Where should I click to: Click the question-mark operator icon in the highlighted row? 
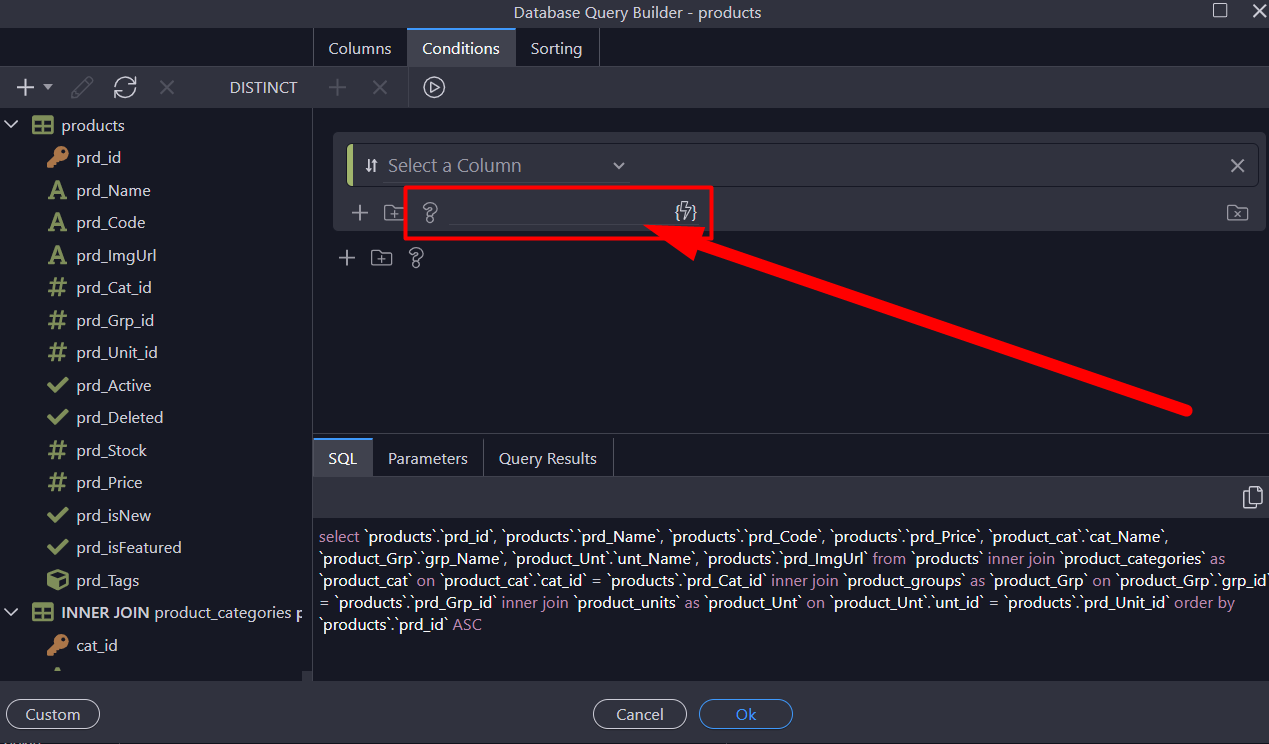click(430, 212)
